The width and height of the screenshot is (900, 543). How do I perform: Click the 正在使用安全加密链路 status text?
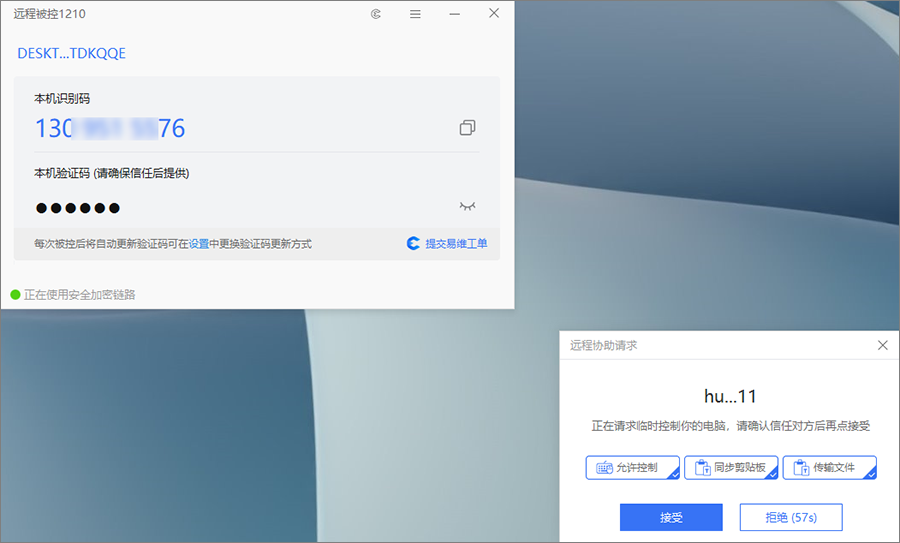80,294
